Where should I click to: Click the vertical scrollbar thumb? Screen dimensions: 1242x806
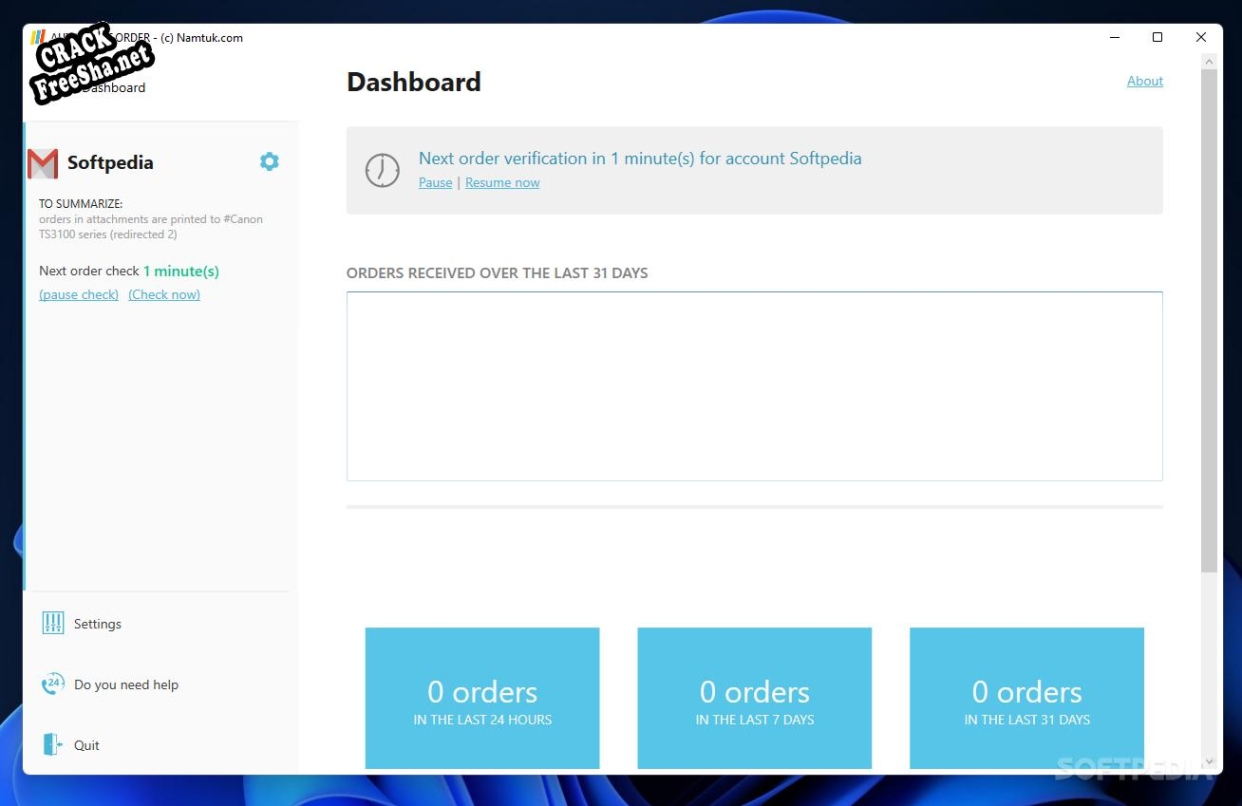coord(1209,320)
